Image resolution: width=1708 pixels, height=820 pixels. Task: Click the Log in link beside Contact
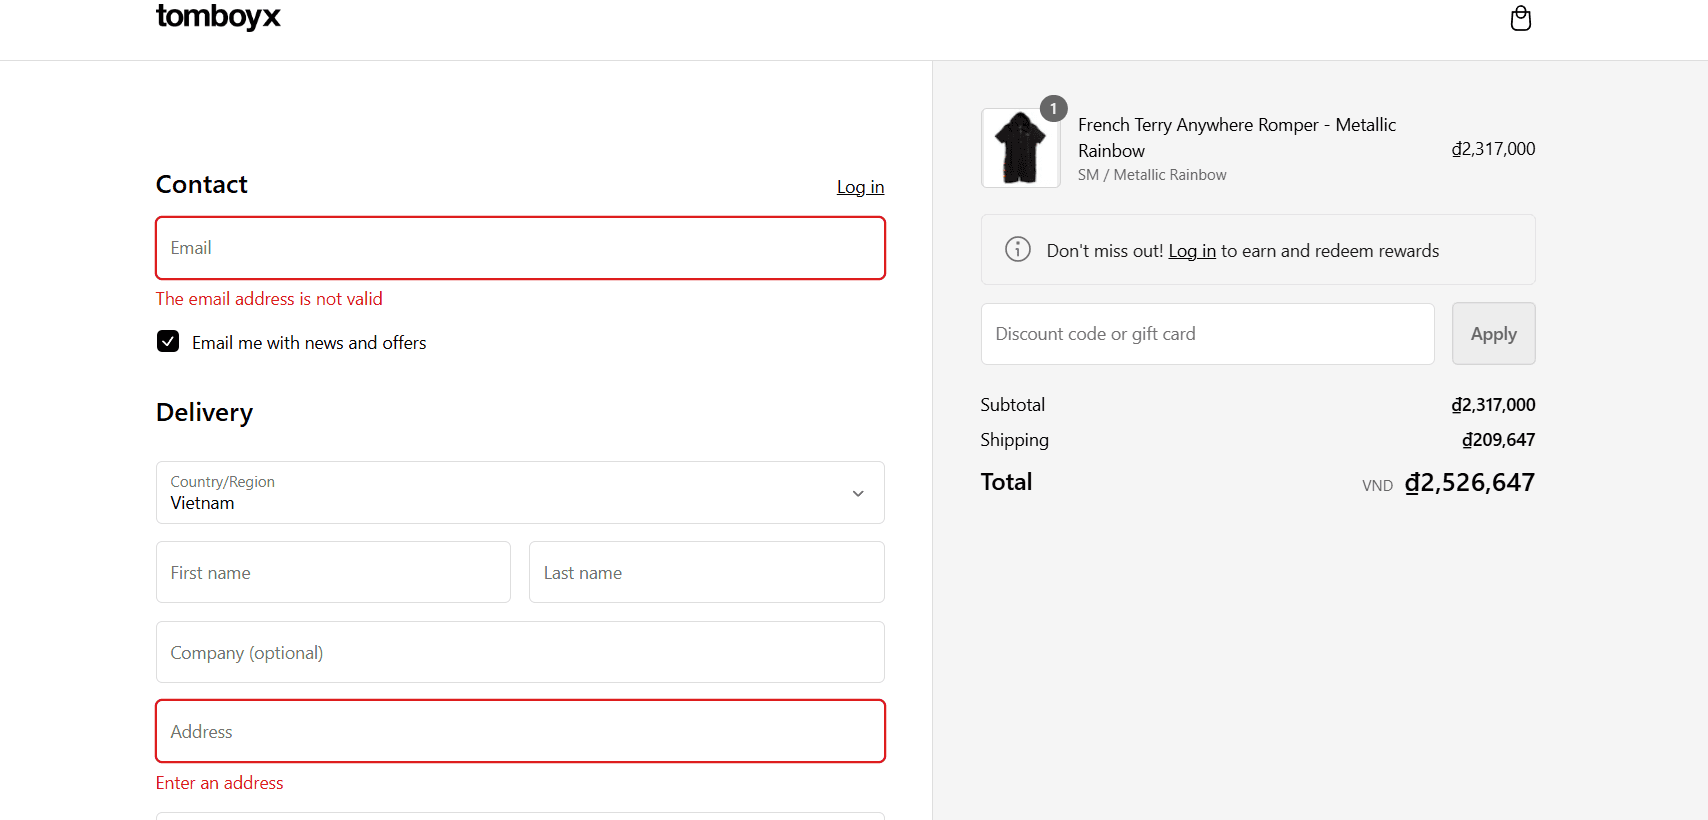[x=860, y=187]
